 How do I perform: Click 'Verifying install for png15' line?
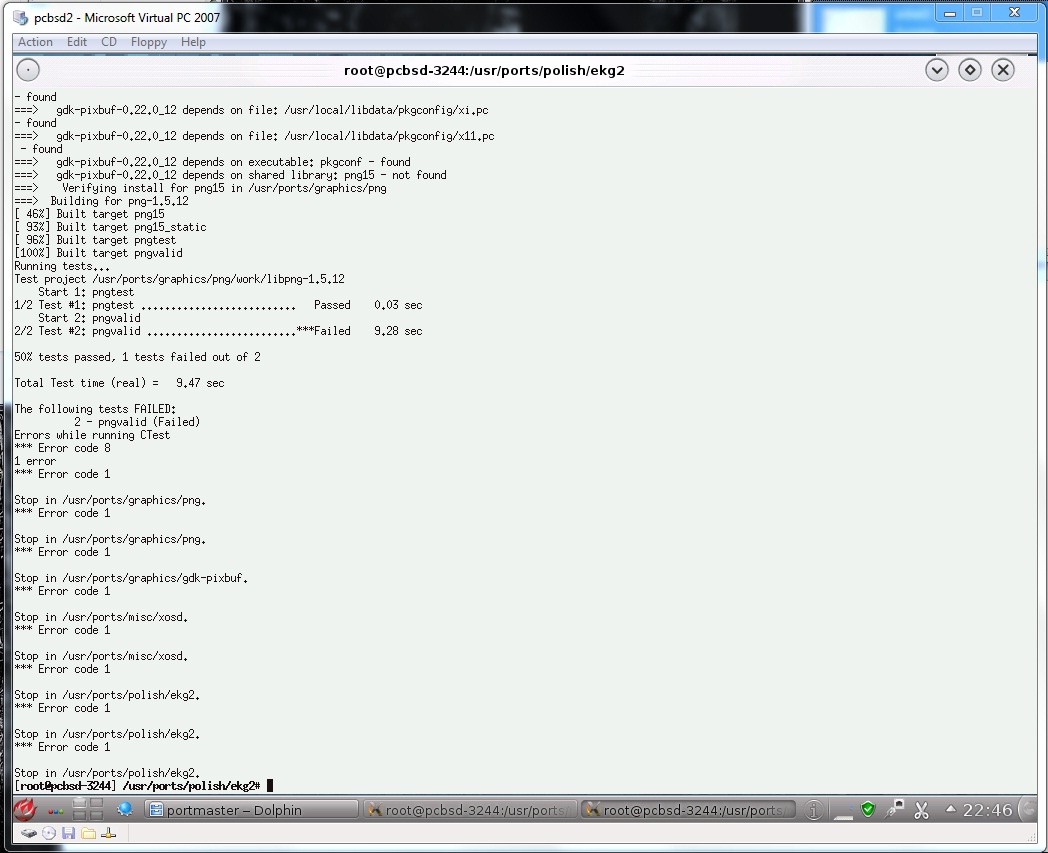pyautogui.click(x=201, y=188)
